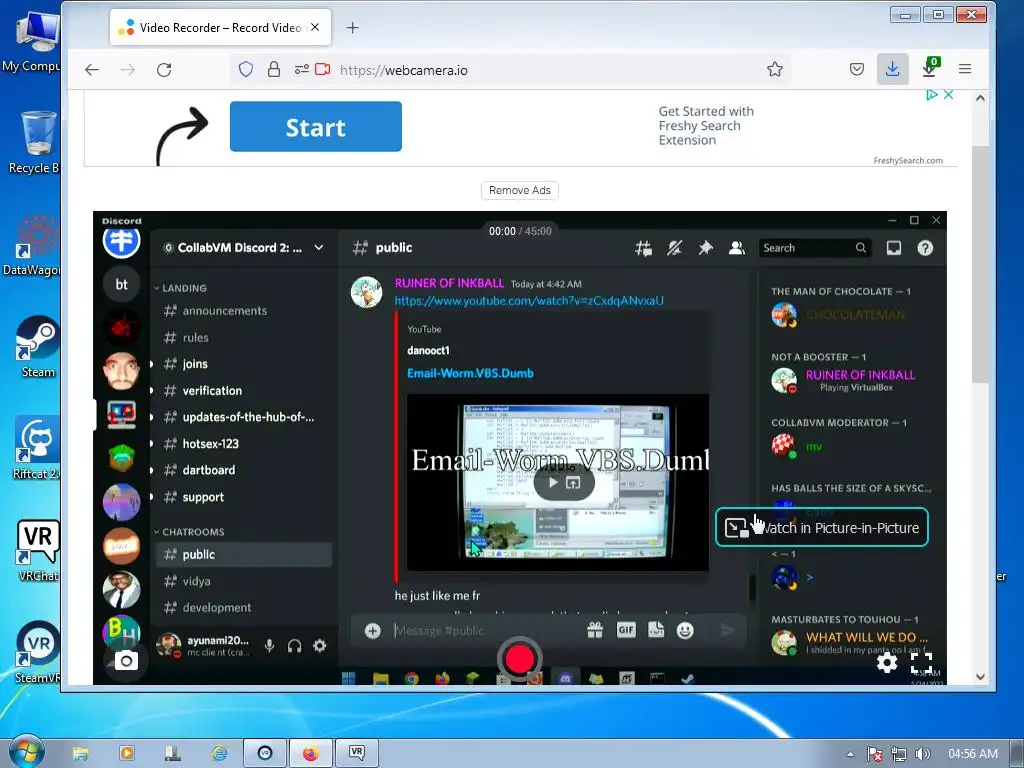This screenshot has width=1024, height=768.
Task: Select the public channel in the sidebar
Action: click(244, 554)
